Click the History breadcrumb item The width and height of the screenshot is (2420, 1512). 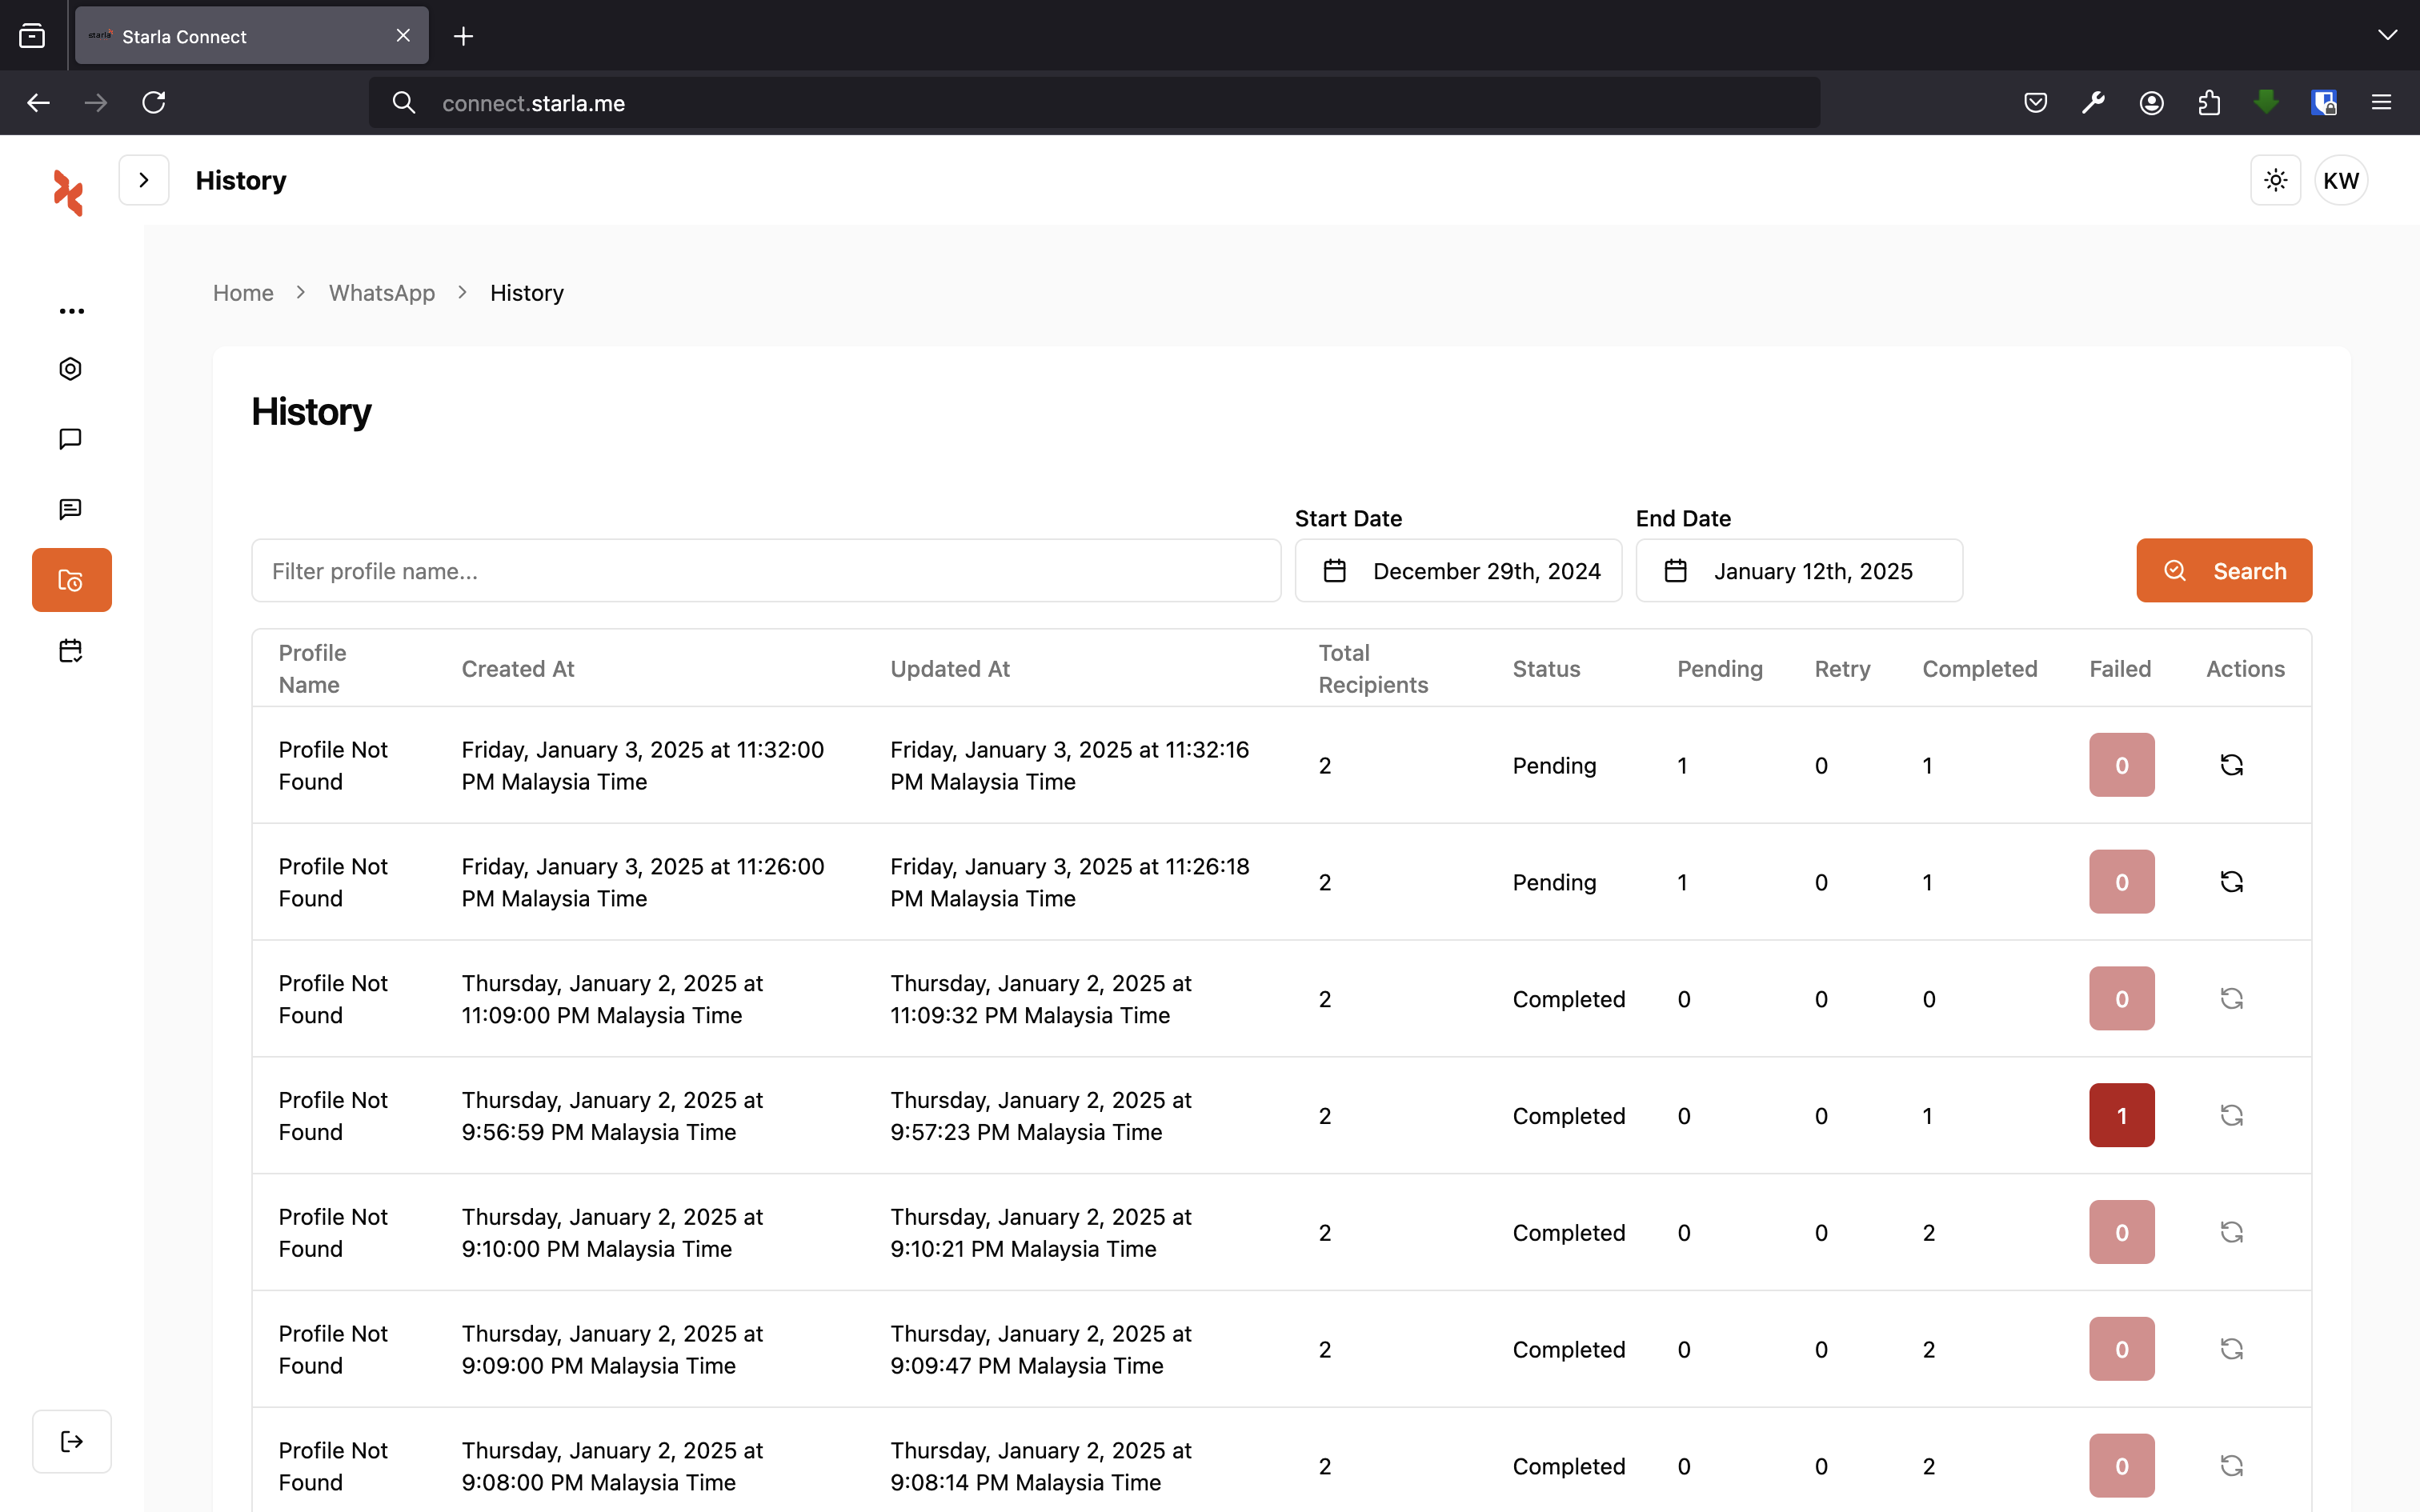tap(527, 293)
